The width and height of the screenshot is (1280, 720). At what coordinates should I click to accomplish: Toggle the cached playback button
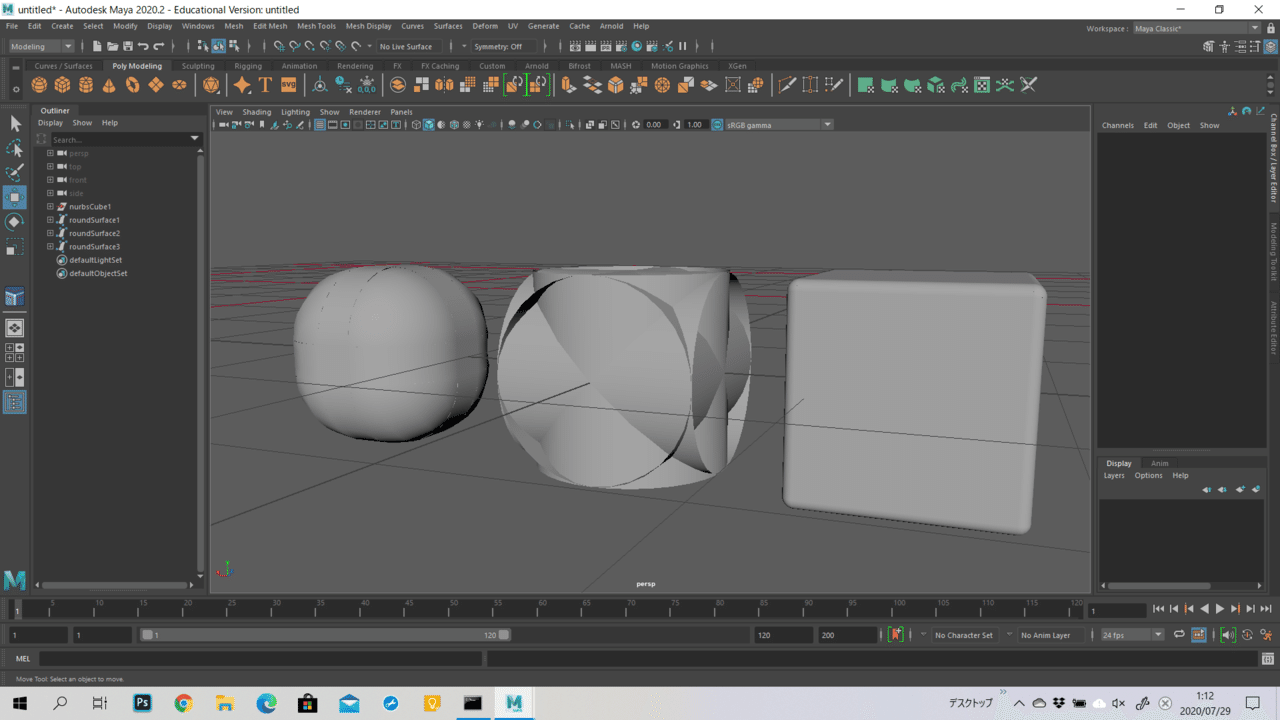(x=1198, y=635)
